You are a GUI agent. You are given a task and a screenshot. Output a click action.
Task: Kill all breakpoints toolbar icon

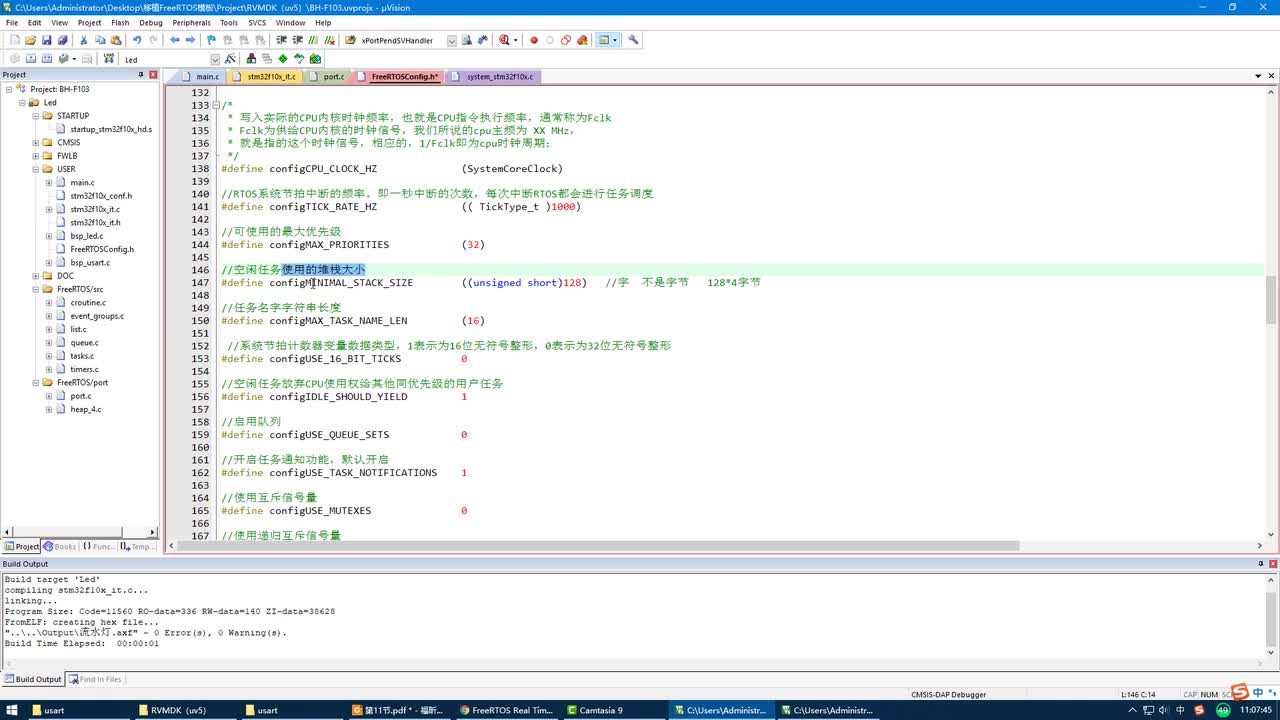pyautogui.click(x=582, y=40)
